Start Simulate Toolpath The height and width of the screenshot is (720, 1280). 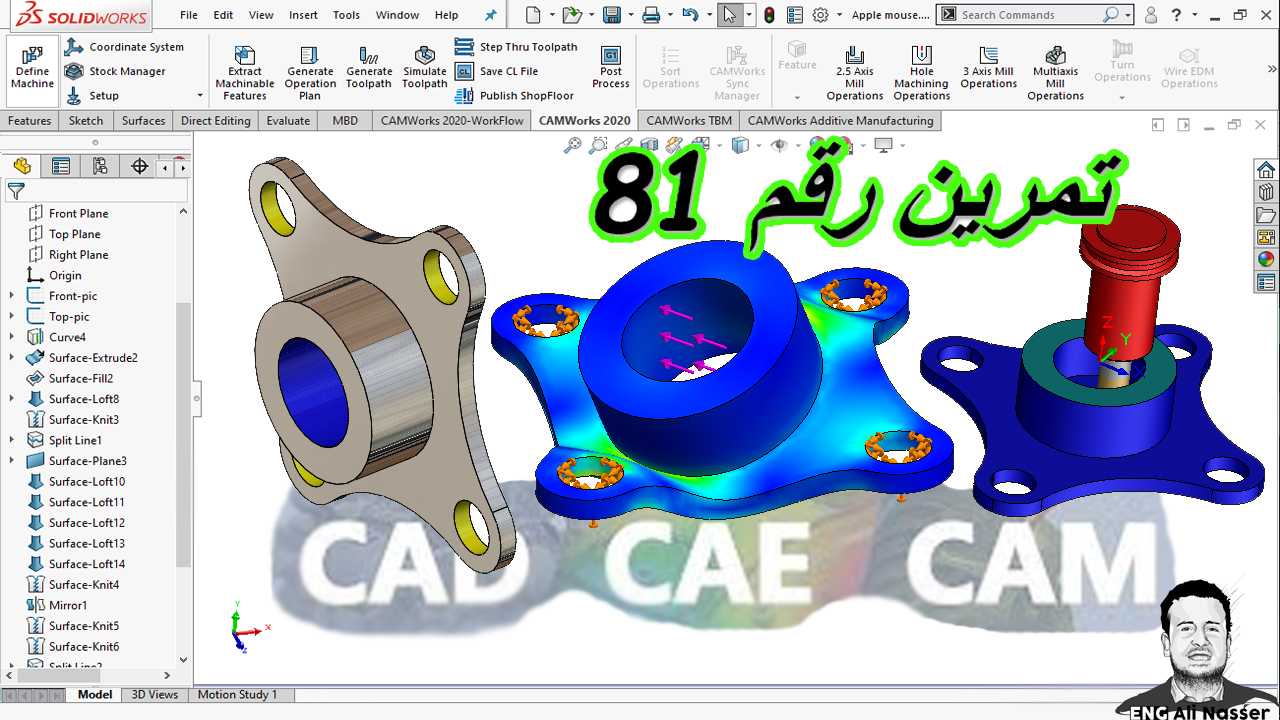click(x=424, y=68)
